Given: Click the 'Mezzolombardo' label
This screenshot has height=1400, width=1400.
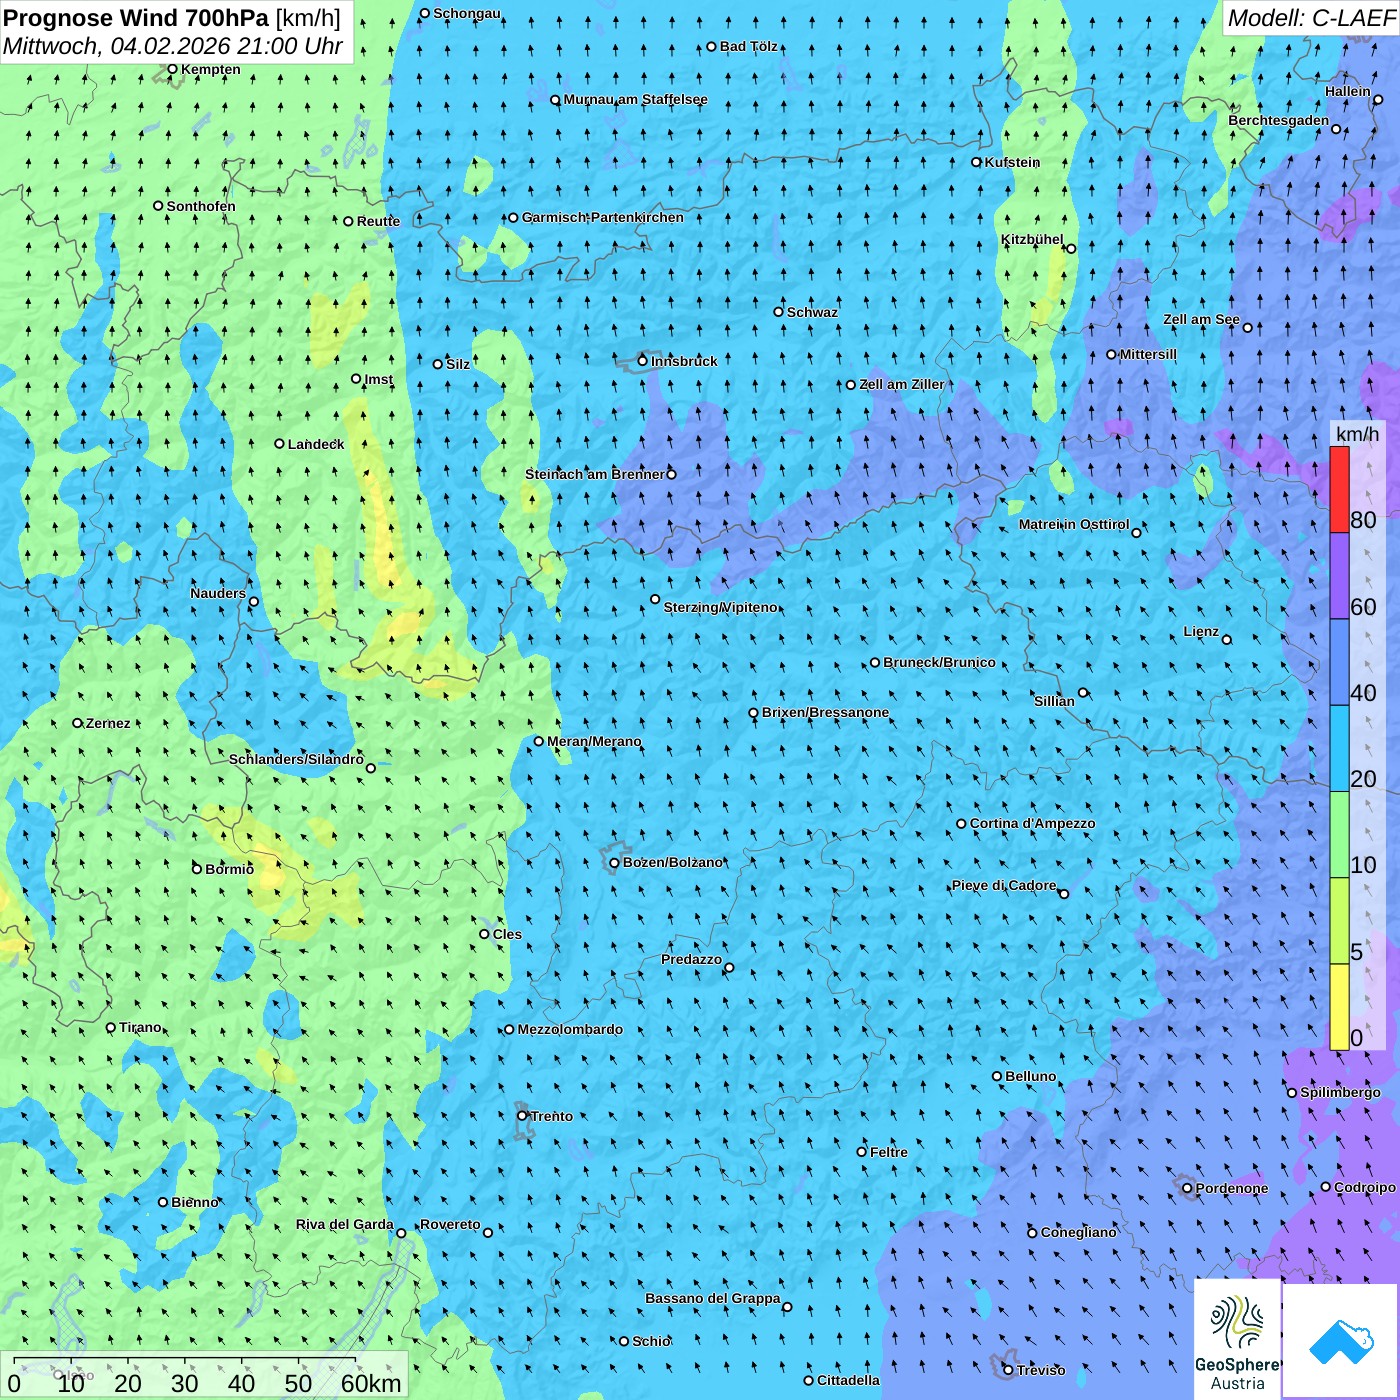Looking at the screenshot, I should 570,1029.
